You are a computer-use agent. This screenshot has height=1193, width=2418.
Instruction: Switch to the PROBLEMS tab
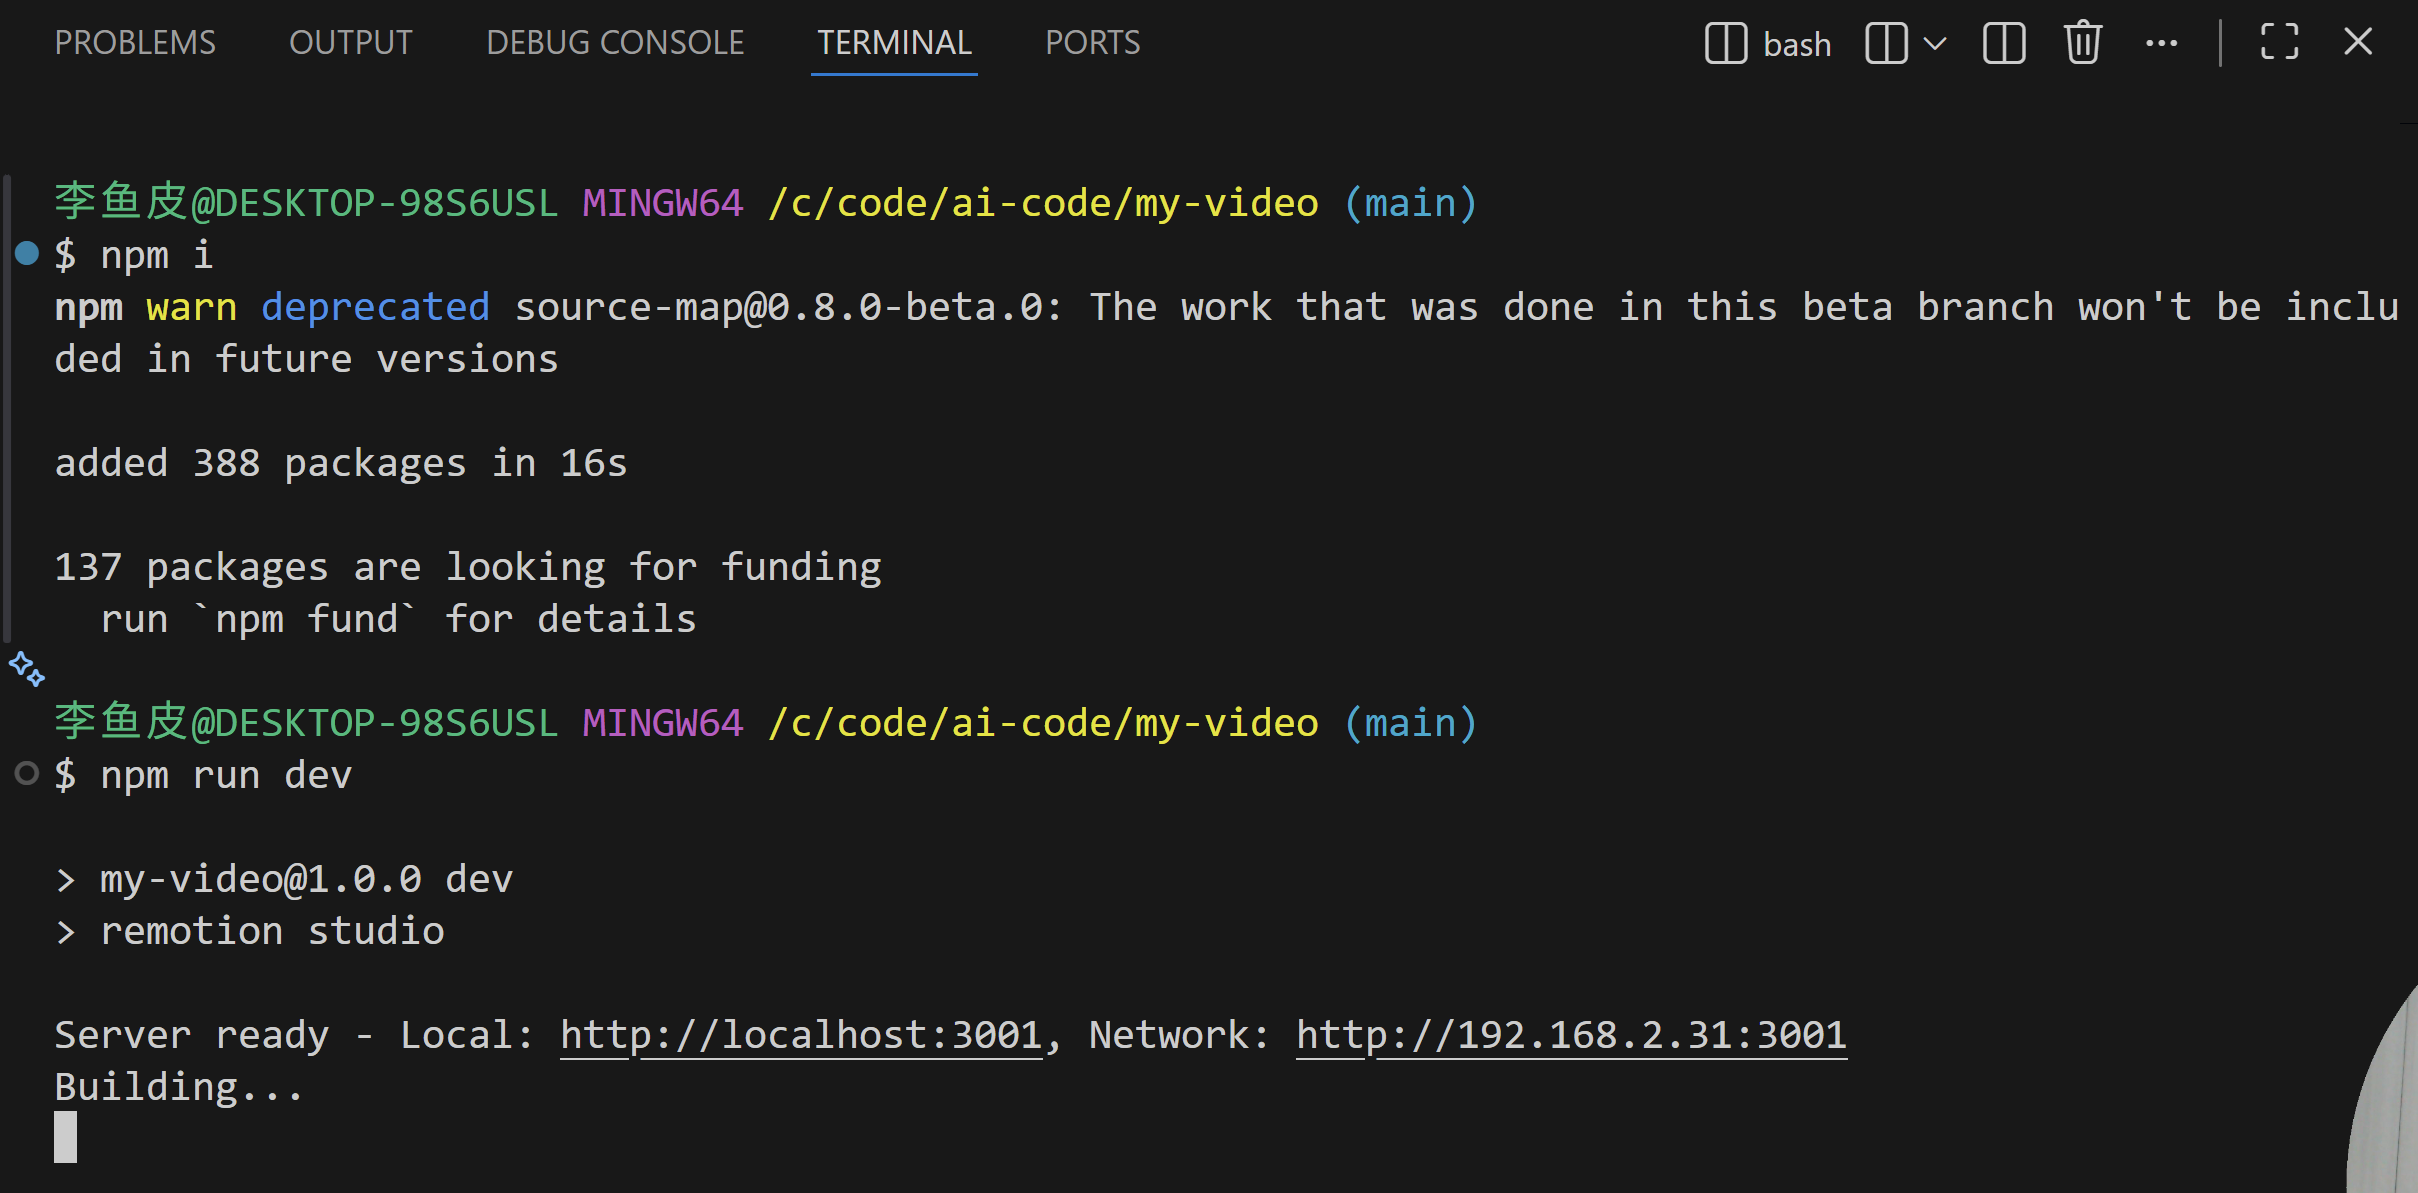pyautogui.click(x=135, y=42)
